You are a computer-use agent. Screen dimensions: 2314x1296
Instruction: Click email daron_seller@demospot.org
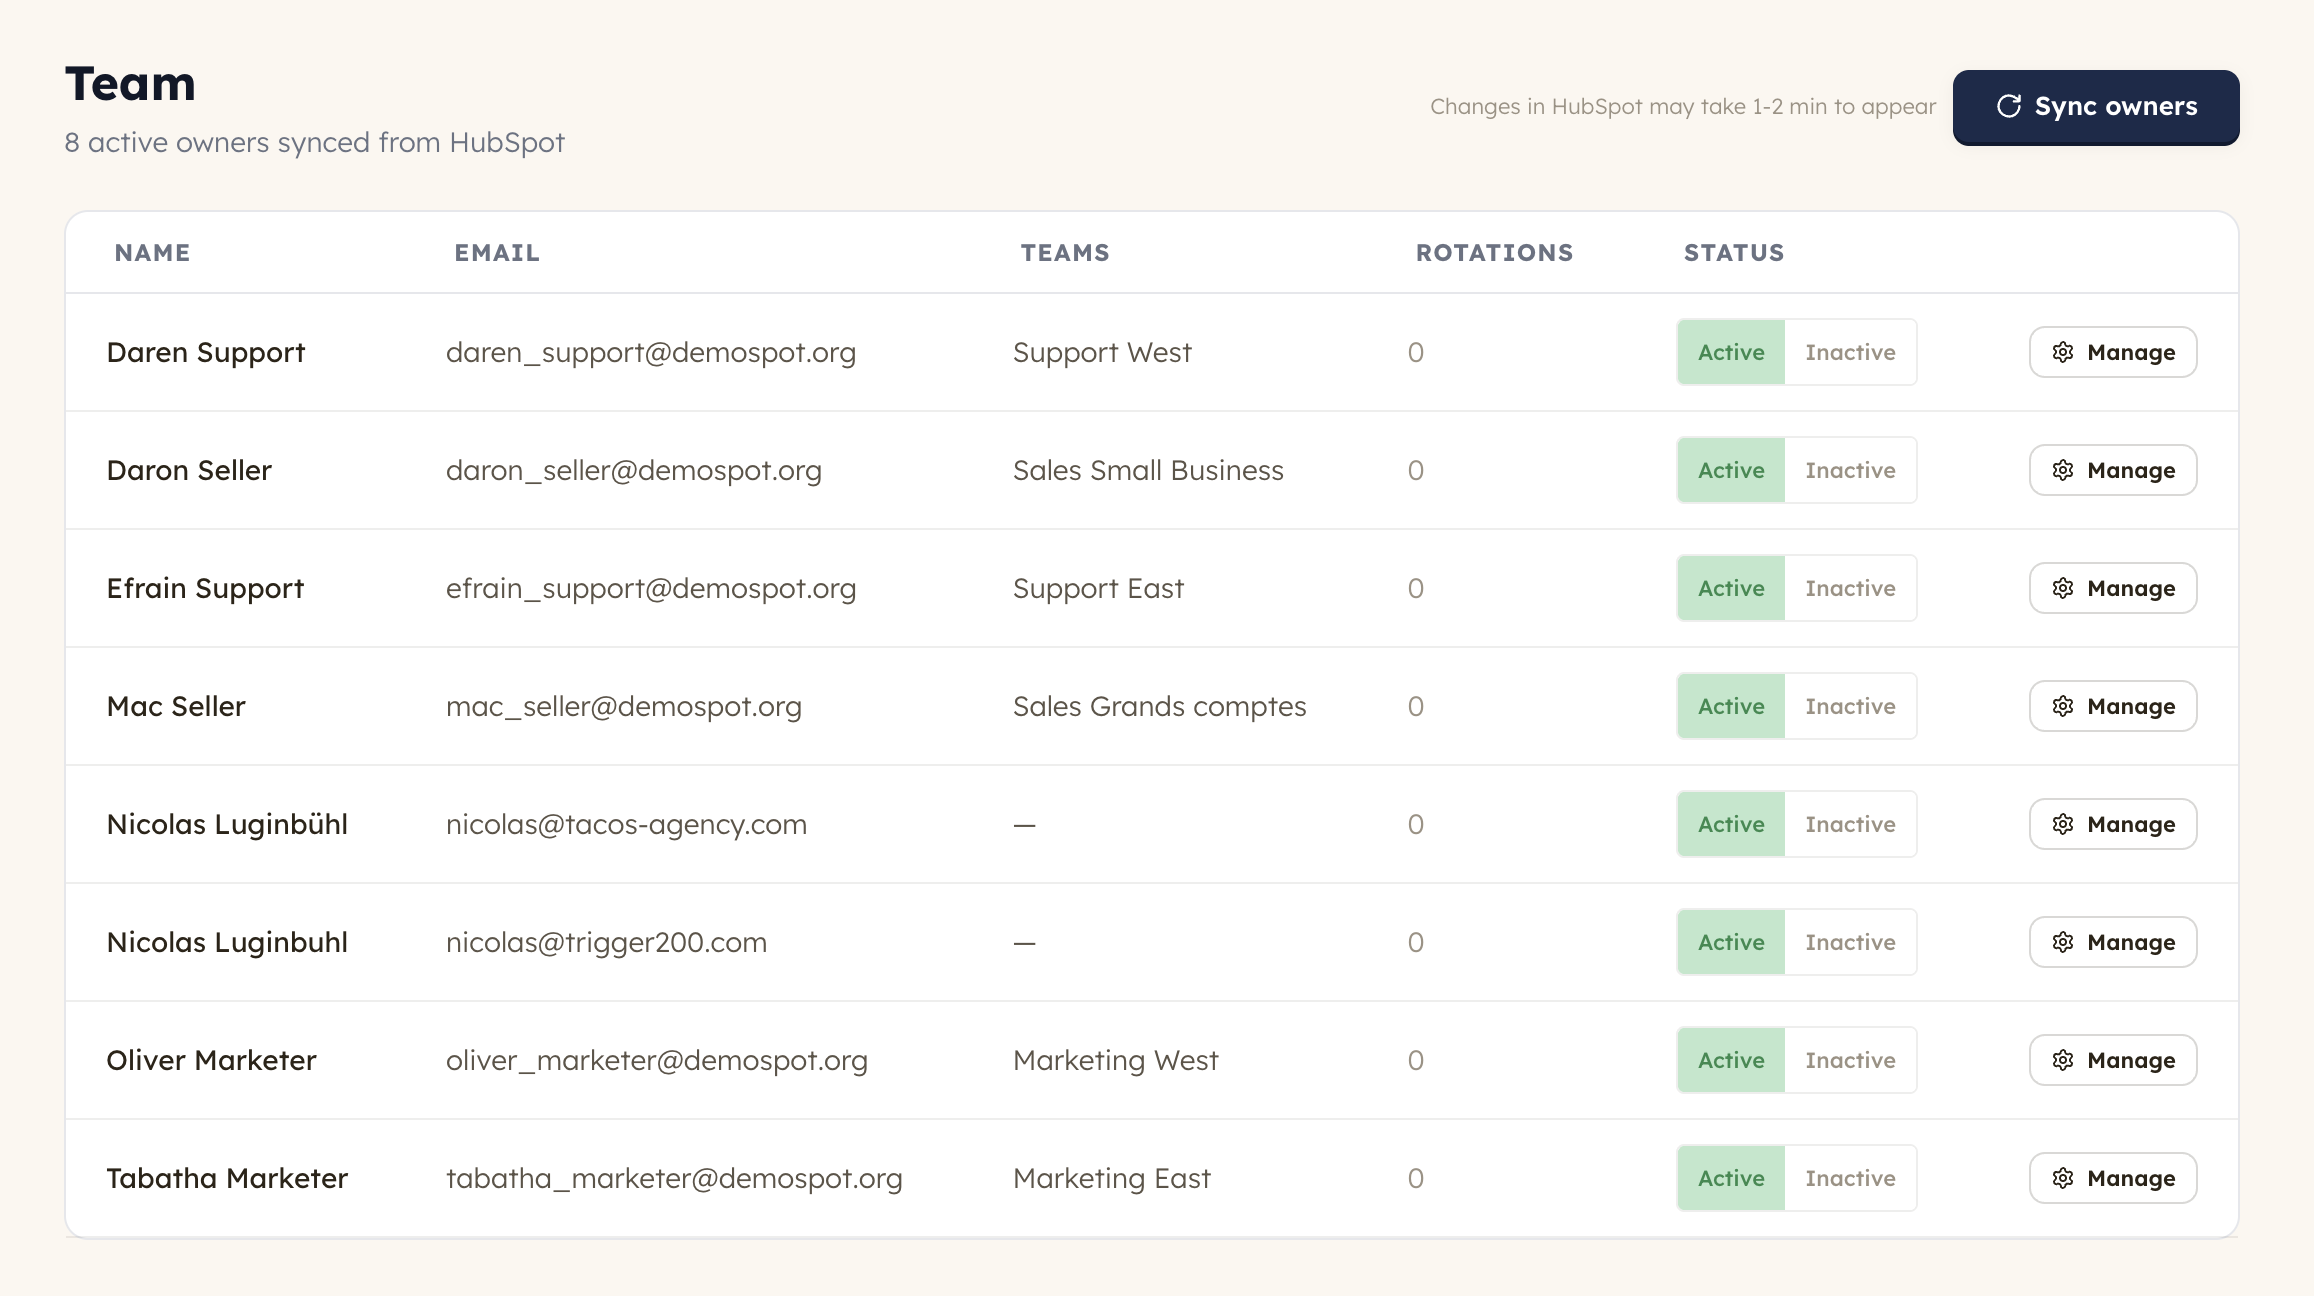click(x=633, y=470)
